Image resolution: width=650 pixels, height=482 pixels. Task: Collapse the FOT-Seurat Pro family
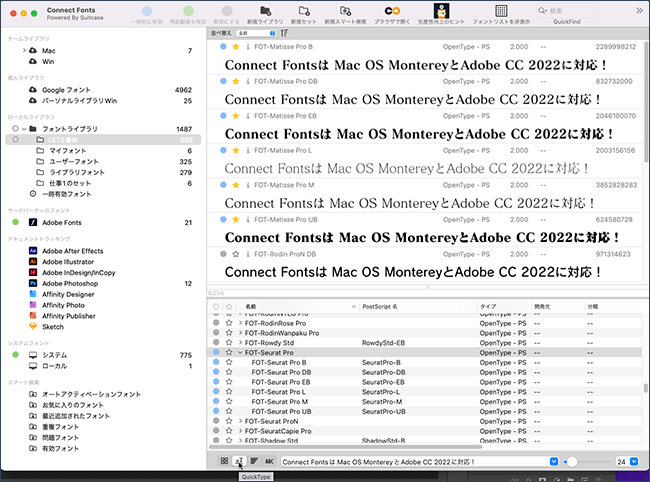(x=240, y=353)
